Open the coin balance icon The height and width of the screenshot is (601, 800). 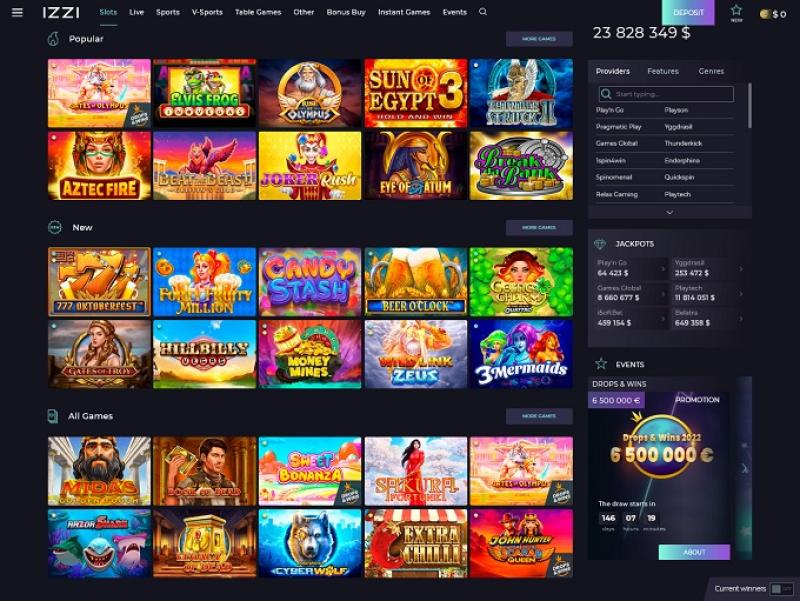(764, 14)
